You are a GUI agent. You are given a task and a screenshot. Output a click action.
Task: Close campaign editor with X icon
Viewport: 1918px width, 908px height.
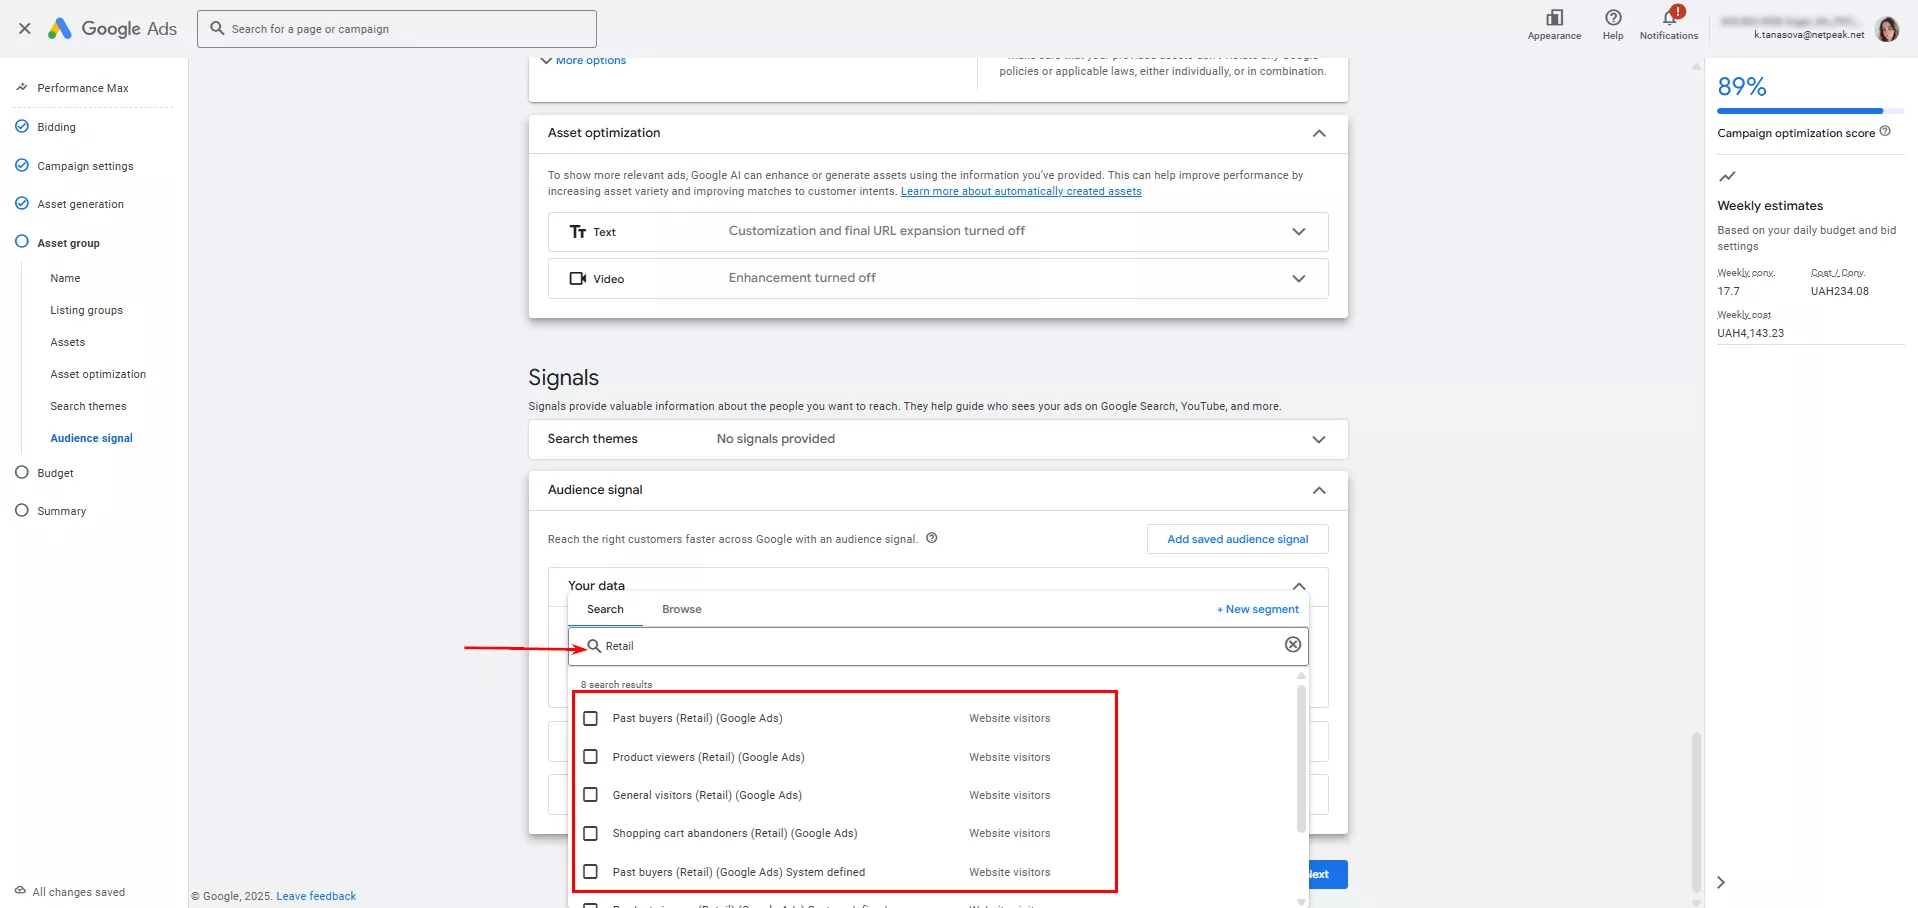tap(25, 29)
